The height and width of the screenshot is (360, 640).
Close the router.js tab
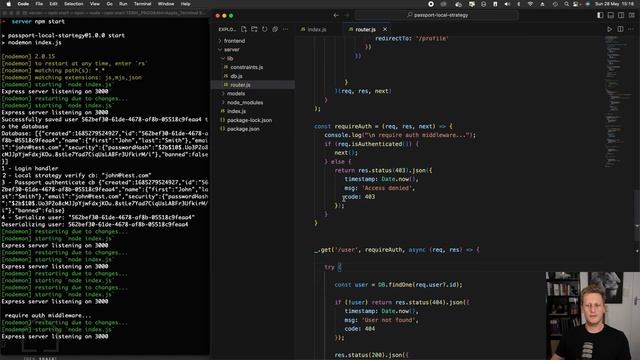[x=384, y=29]
